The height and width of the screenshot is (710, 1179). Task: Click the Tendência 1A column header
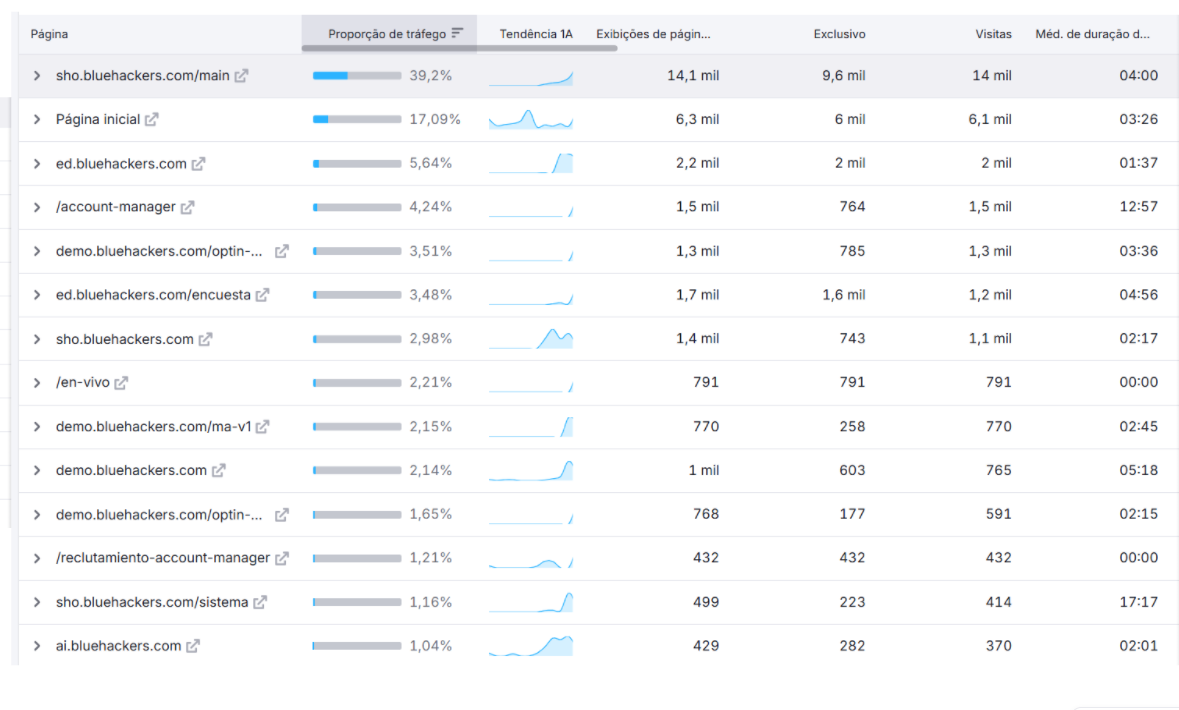click(x=536, y=34)
